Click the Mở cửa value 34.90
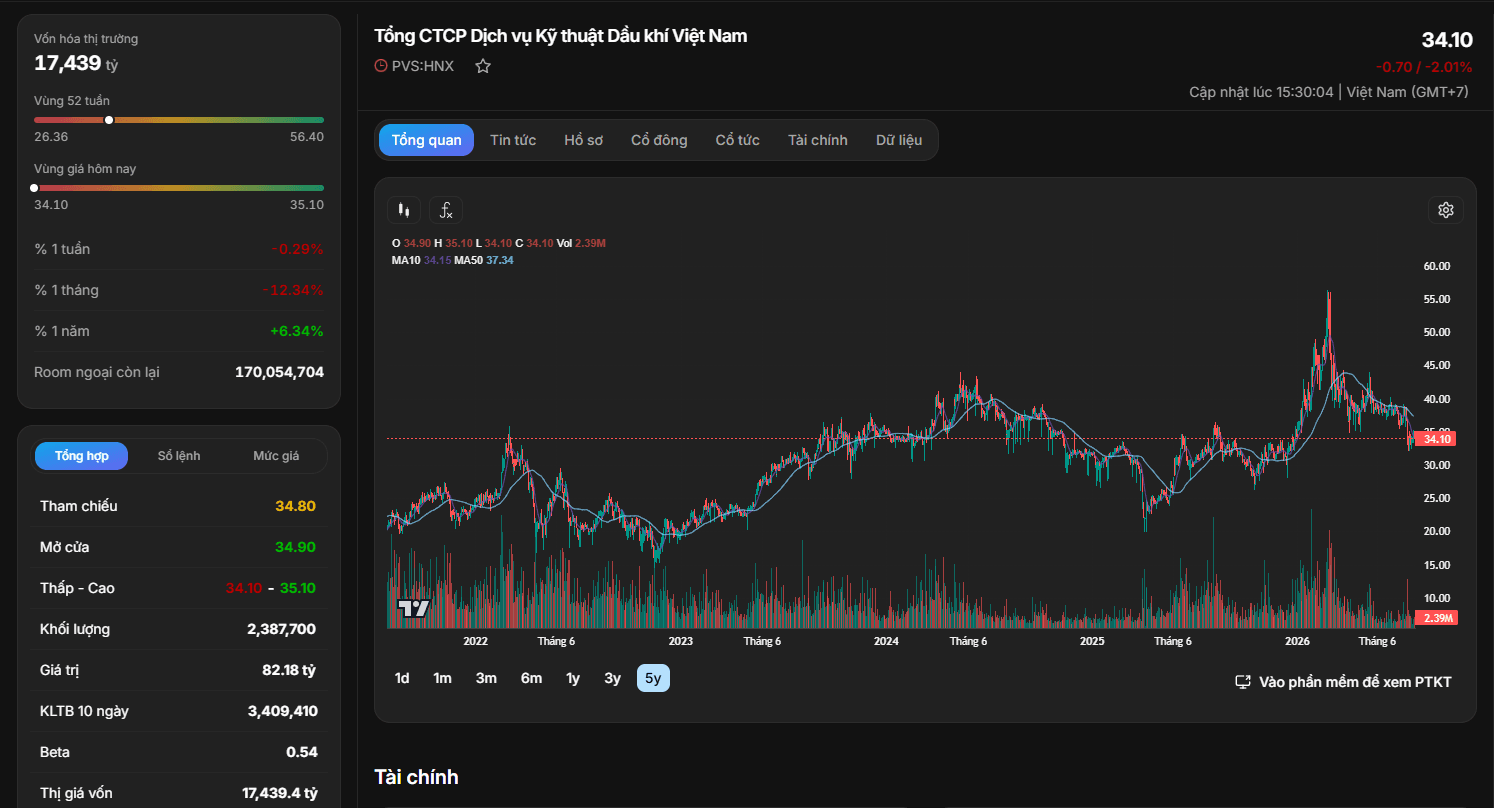Screen dimensions: 1494x808 296,547
